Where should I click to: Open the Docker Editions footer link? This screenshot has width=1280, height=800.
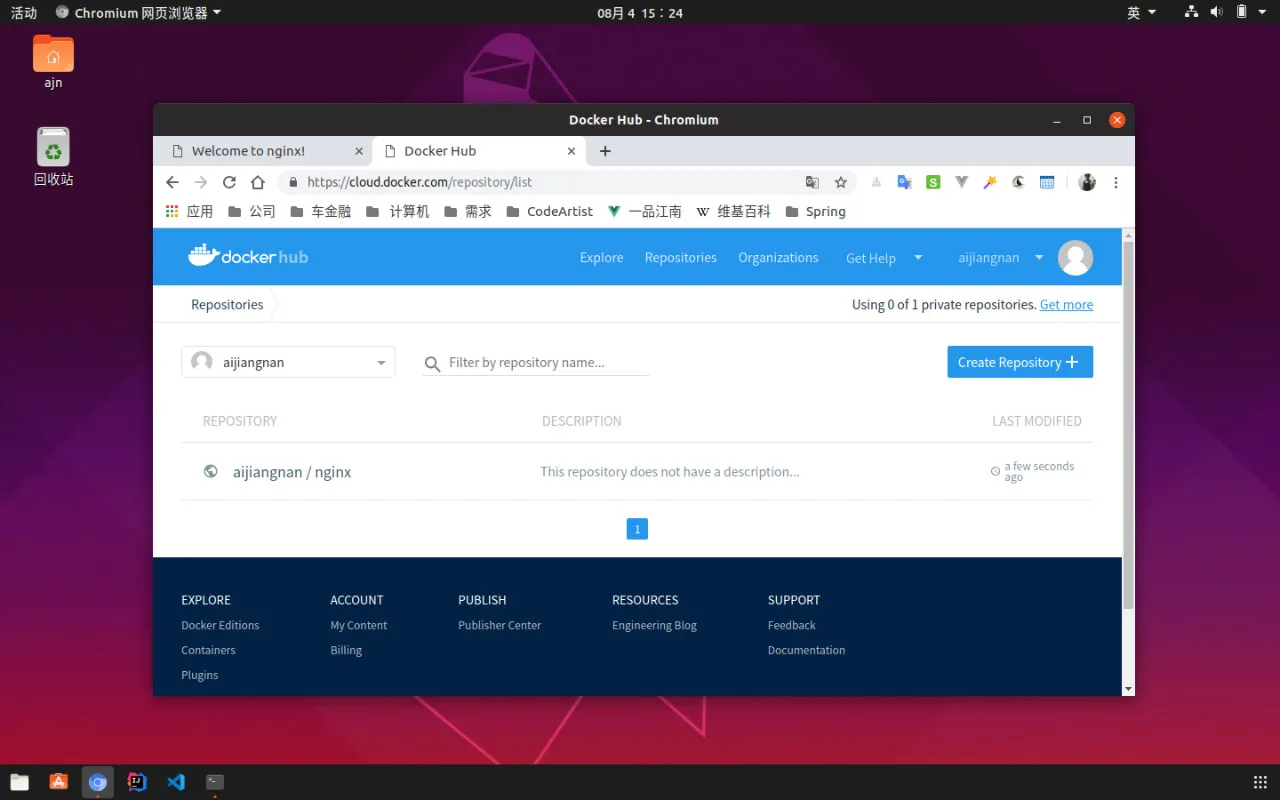coord(220,625)
